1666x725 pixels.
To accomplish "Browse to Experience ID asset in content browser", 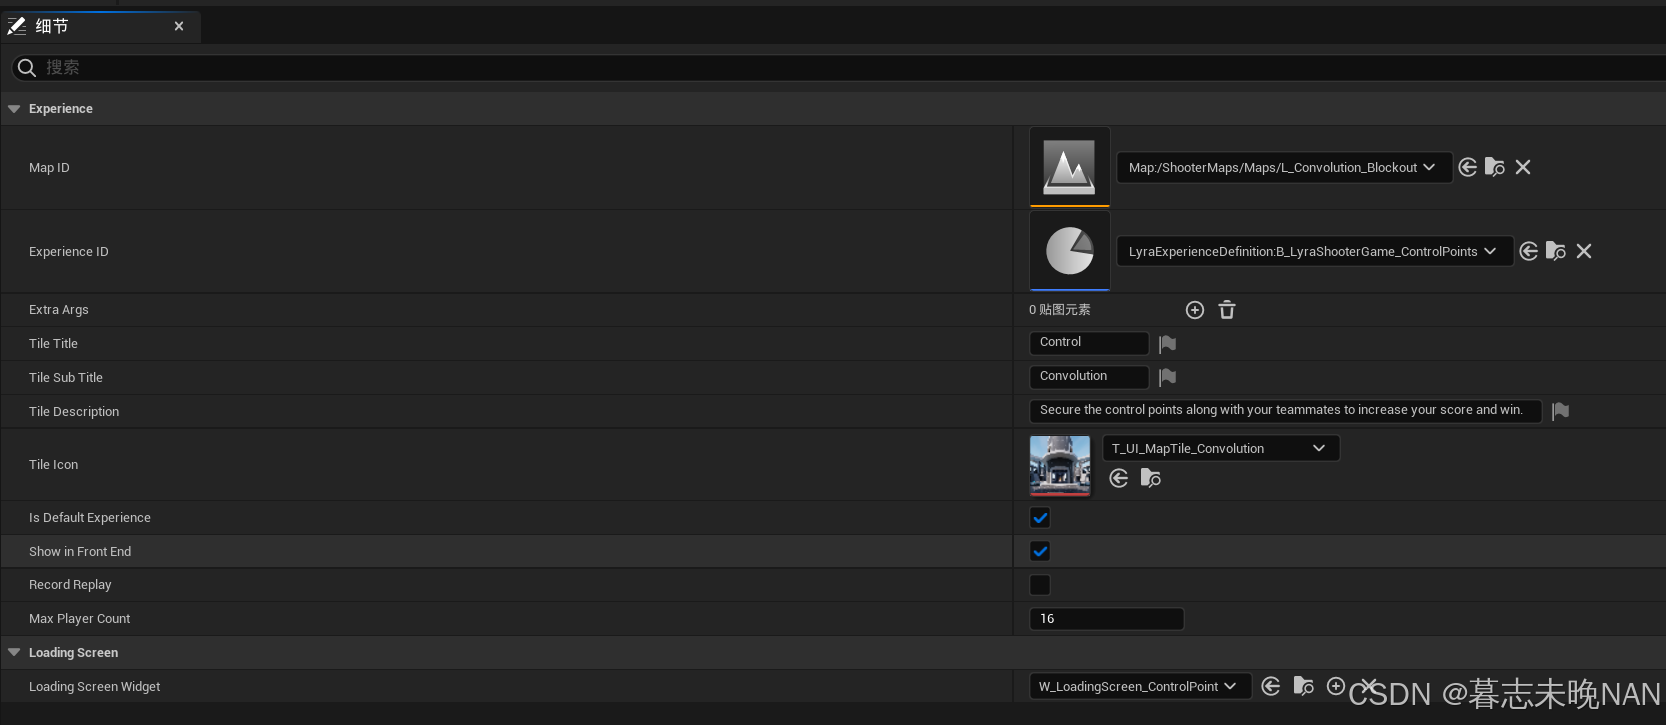I will click(x=1556, y=251).
